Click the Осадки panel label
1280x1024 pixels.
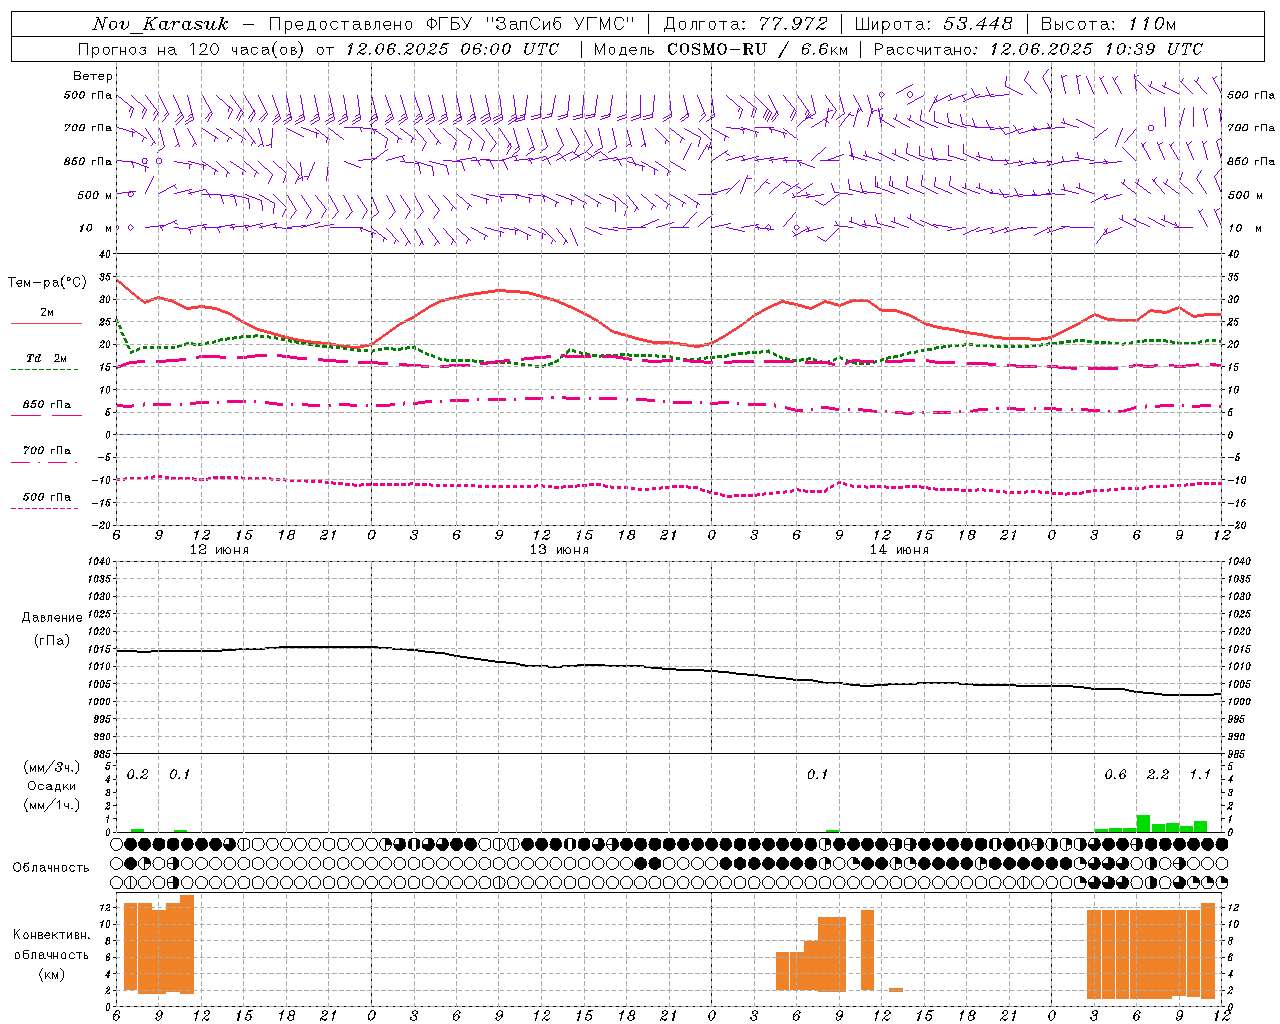point(51,786)
